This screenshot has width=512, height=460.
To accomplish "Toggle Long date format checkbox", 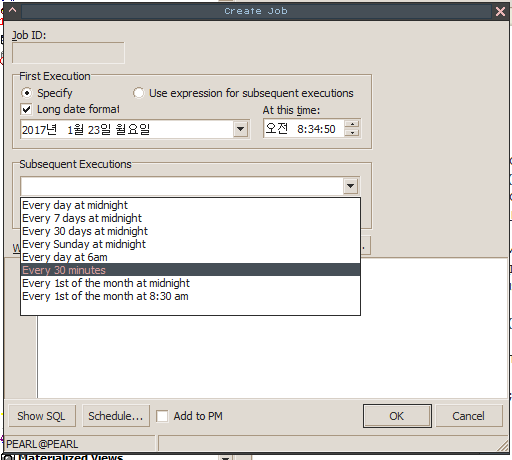I will (x=27, y=109).
